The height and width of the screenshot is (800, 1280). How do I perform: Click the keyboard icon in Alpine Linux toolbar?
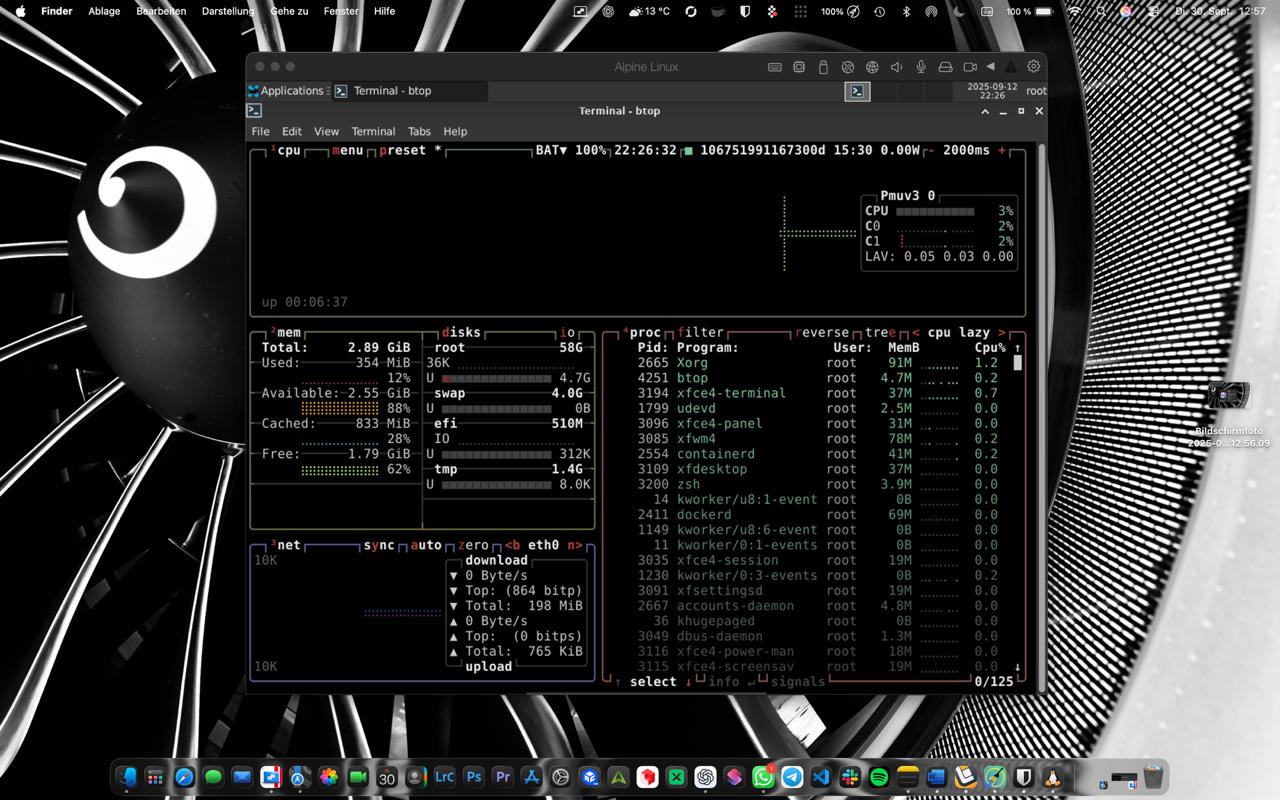tap(775, 67)
